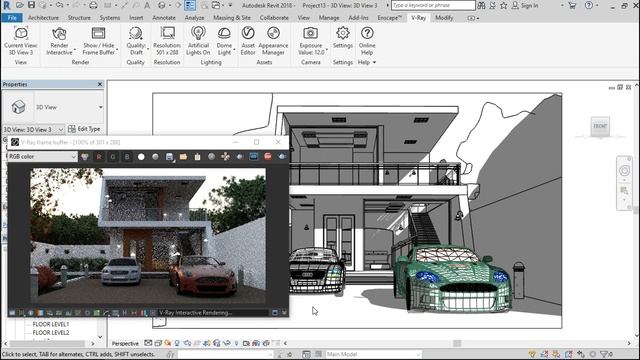Click the Perspective label in view control bar
This screenshot has height=360, width=640.
125,344
